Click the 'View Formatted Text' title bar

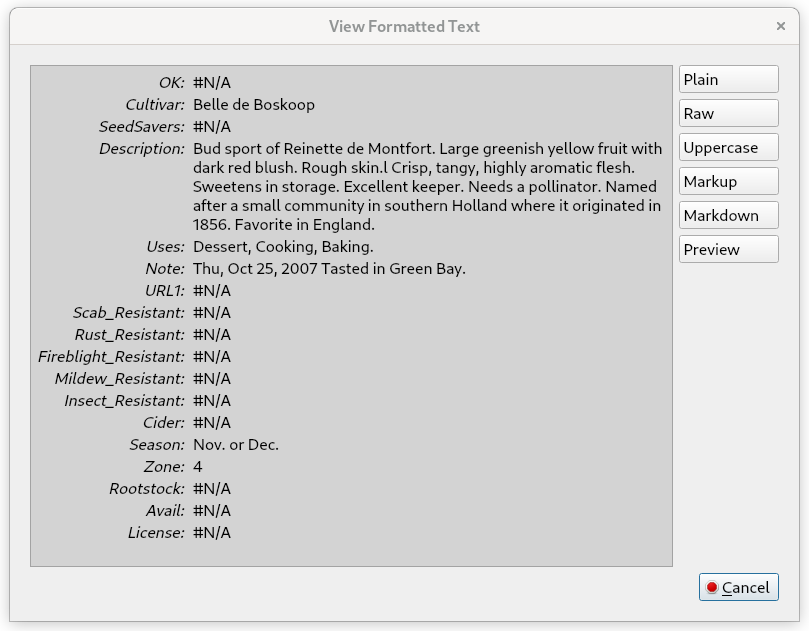point(404,26)
